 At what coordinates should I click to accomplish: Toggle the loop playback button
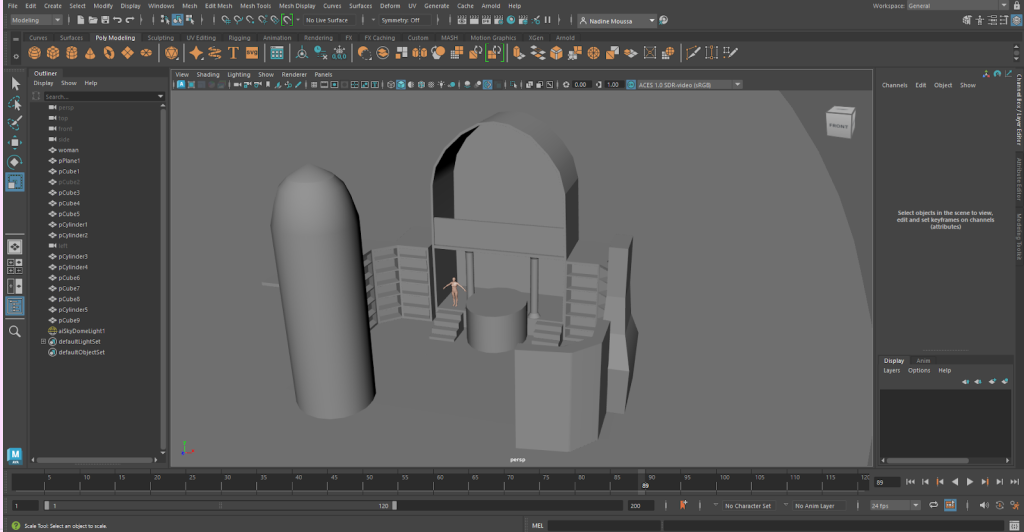click(x=933, y=505)
